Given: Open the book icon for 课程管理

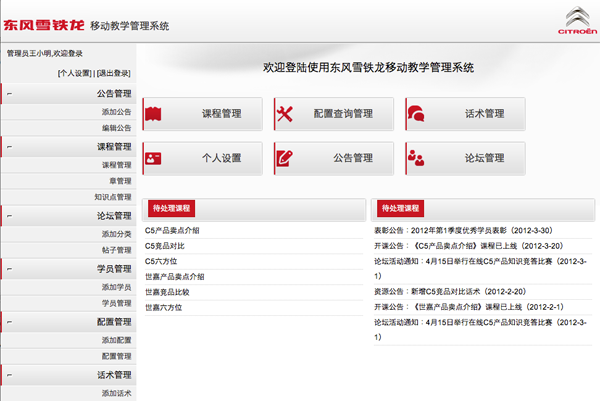Looking at the screenshot, I should click(x=153, y=114).
